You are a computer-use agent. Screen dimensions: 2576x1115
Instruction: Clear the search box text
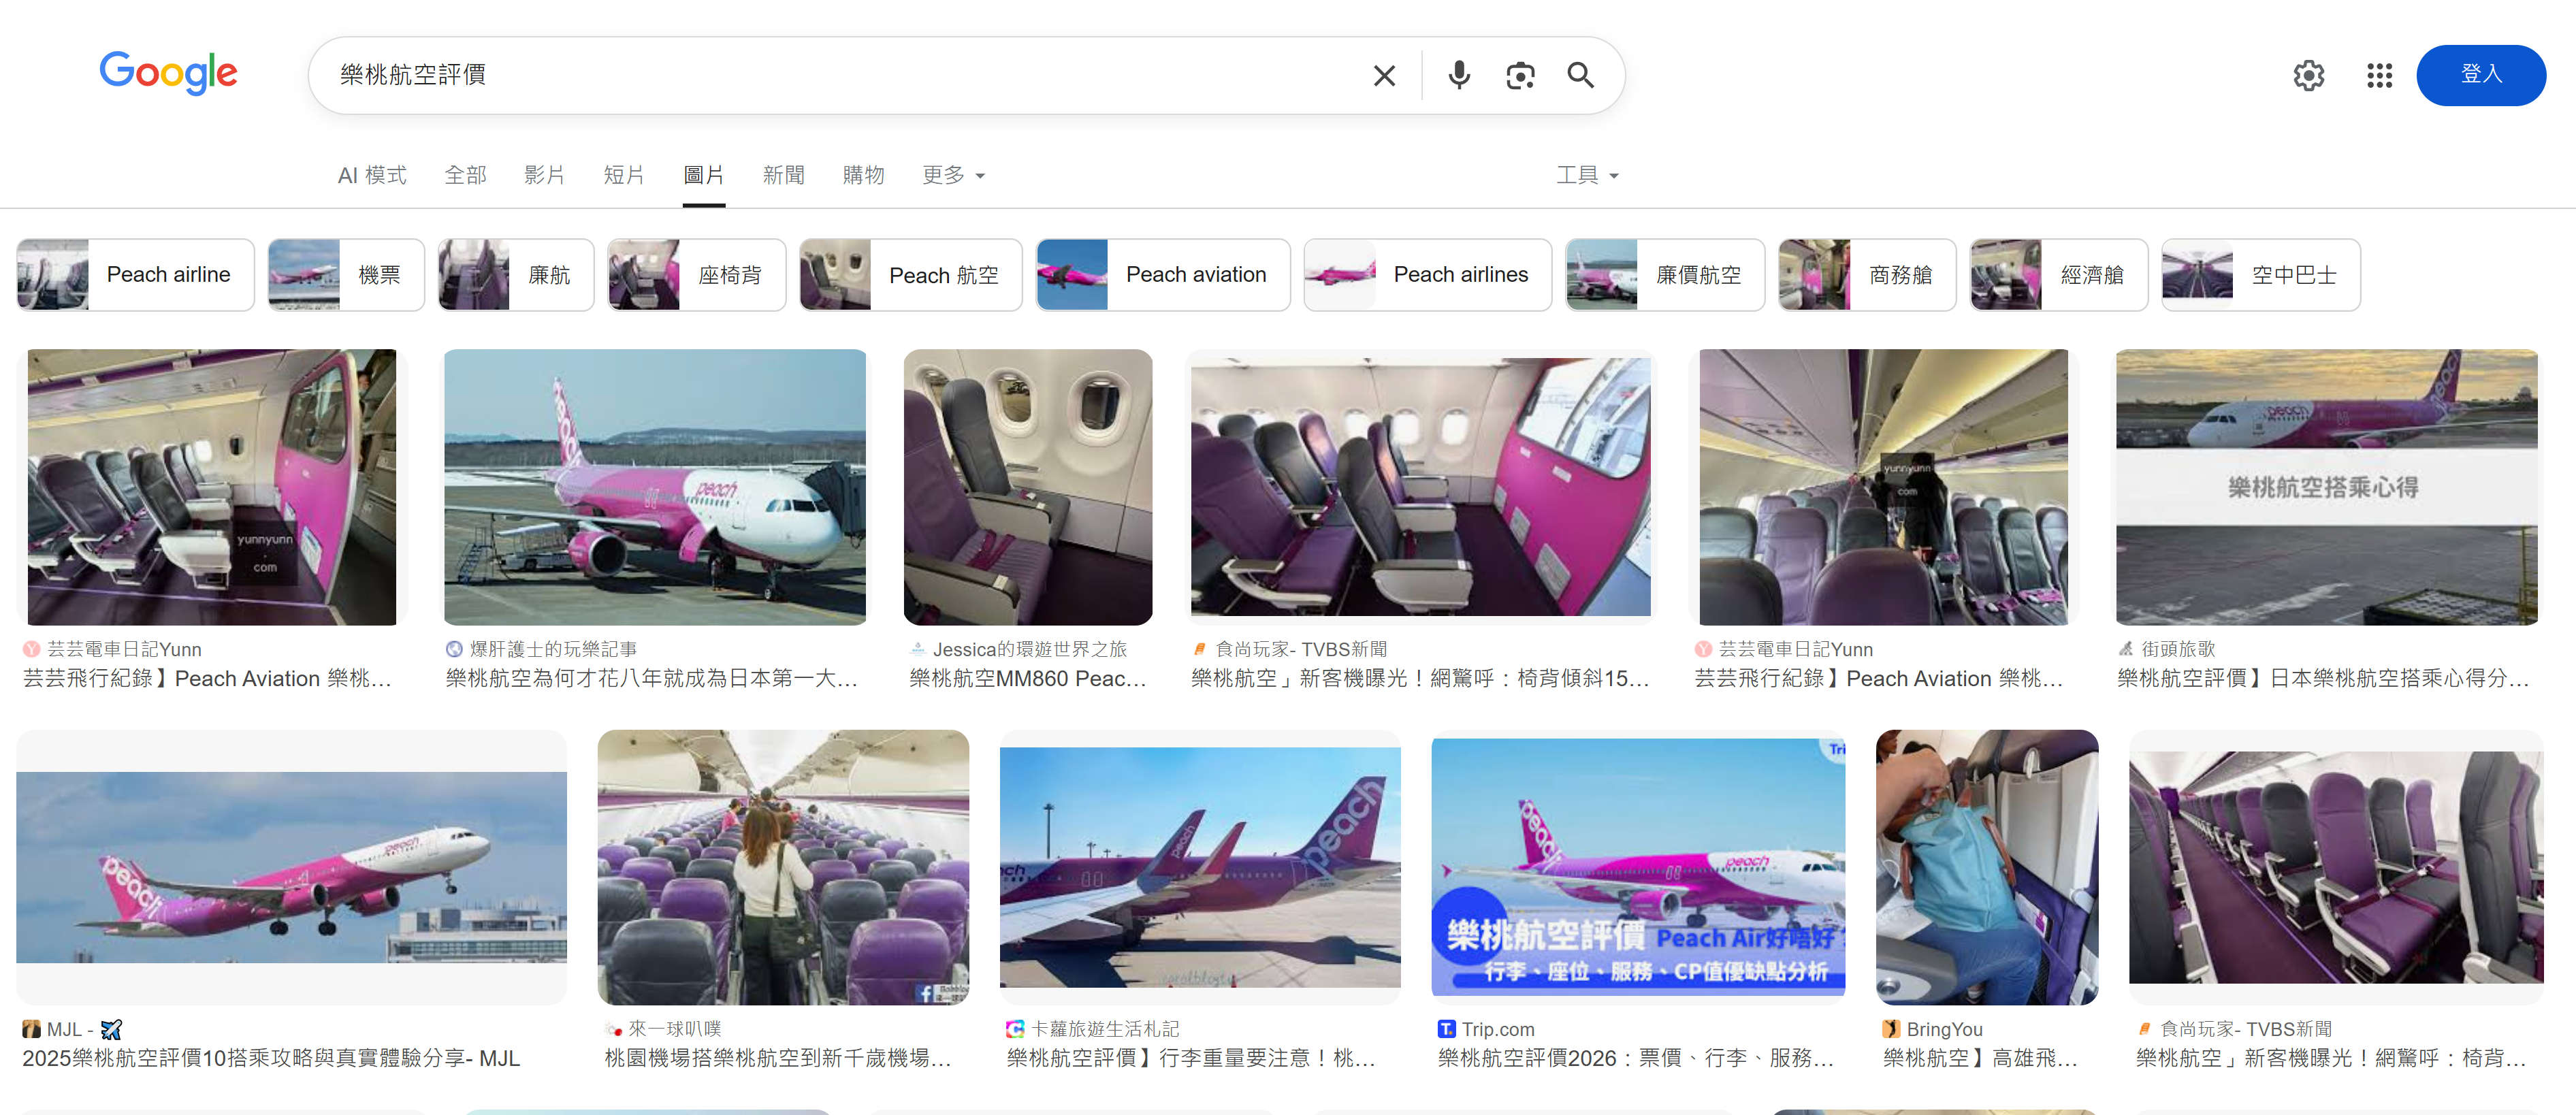[x=1384, y=76]
